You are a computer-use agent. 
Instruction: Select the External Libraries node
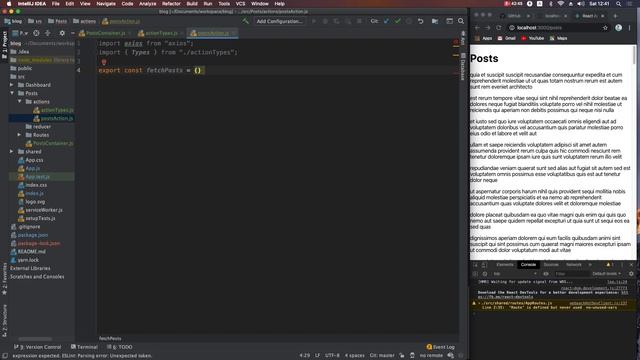(30, 268)
